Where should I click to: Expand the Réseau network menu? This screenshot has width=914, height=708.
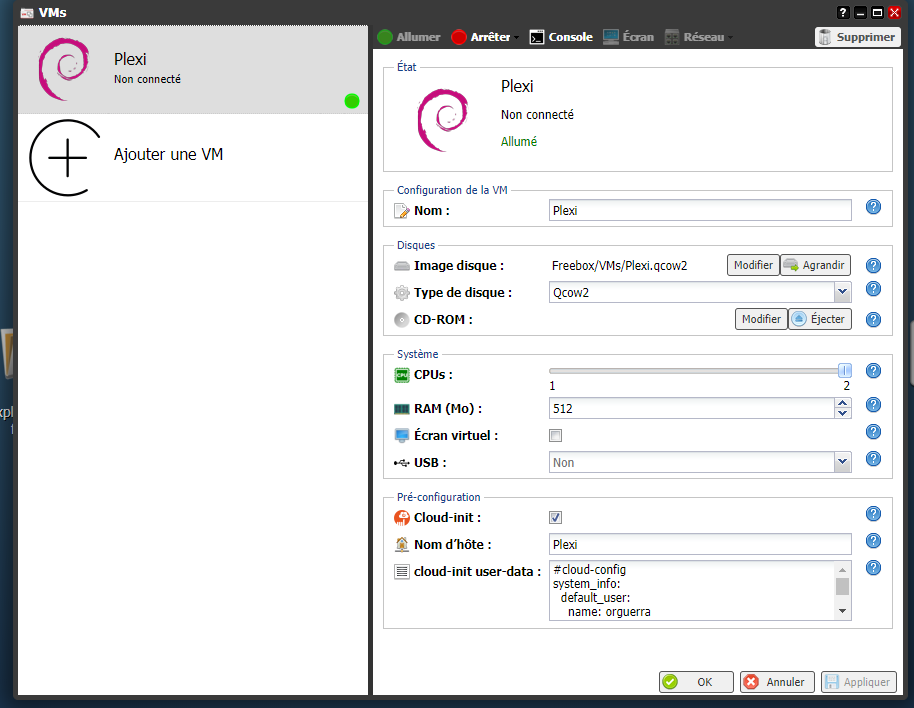(698, 37)
